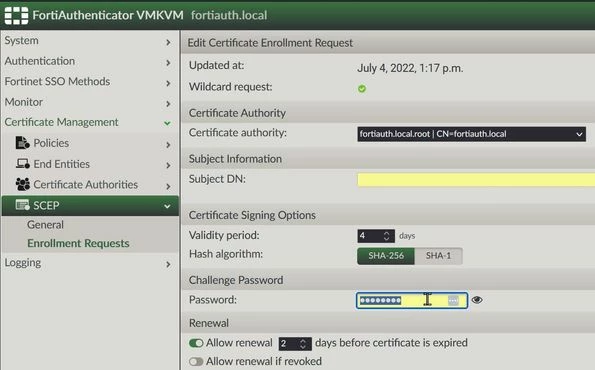
Task: Expand the Logging menu chevron
Action: click(168, 264)
